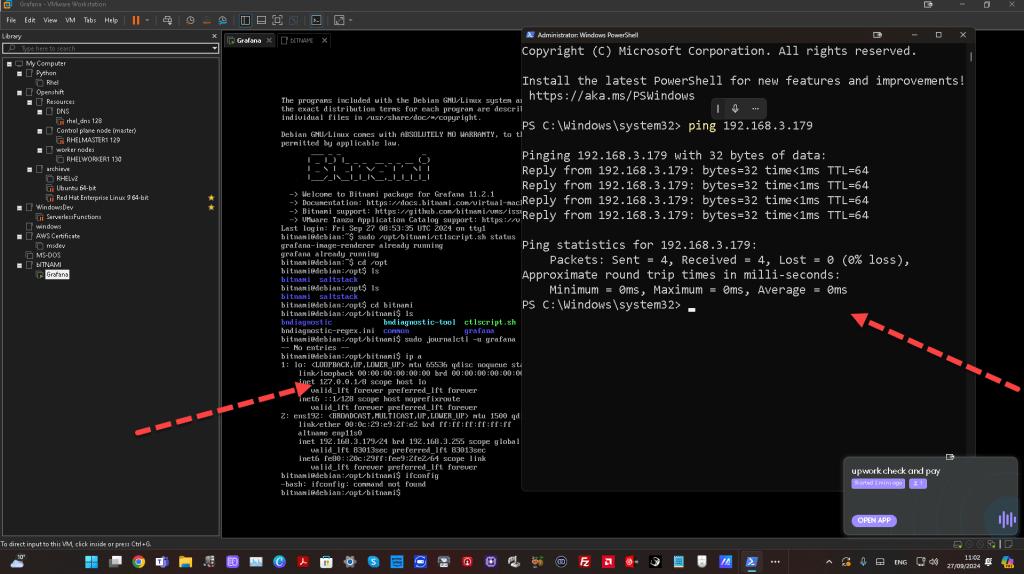Collapse the Resources folder
The width and height of the screenshot is (1024, 574).
point(29,103)
